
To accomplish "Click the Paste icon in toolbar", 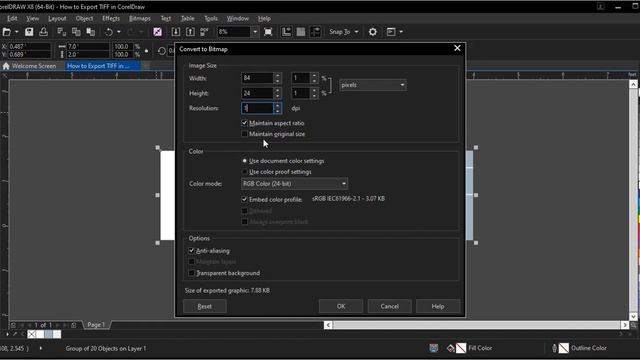I will (x=90, y=32).
